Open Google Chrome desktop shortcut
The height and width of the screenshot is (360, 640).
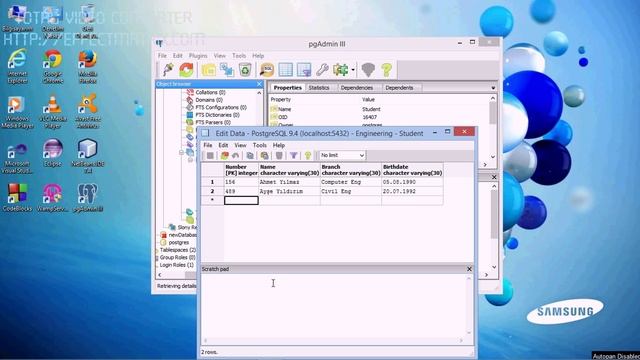point(53,67)
